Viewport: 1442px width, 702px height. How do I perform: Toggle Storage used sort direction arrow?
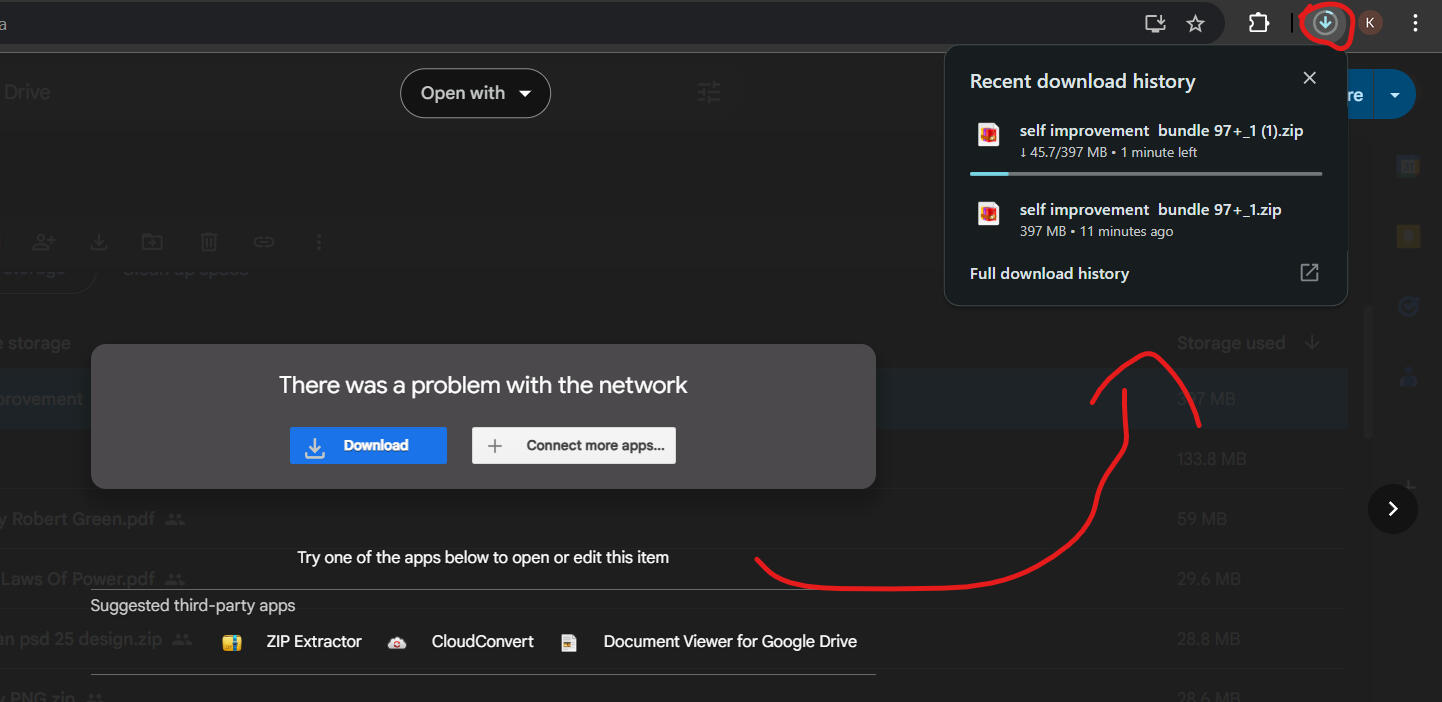(x=1312, y=343)
